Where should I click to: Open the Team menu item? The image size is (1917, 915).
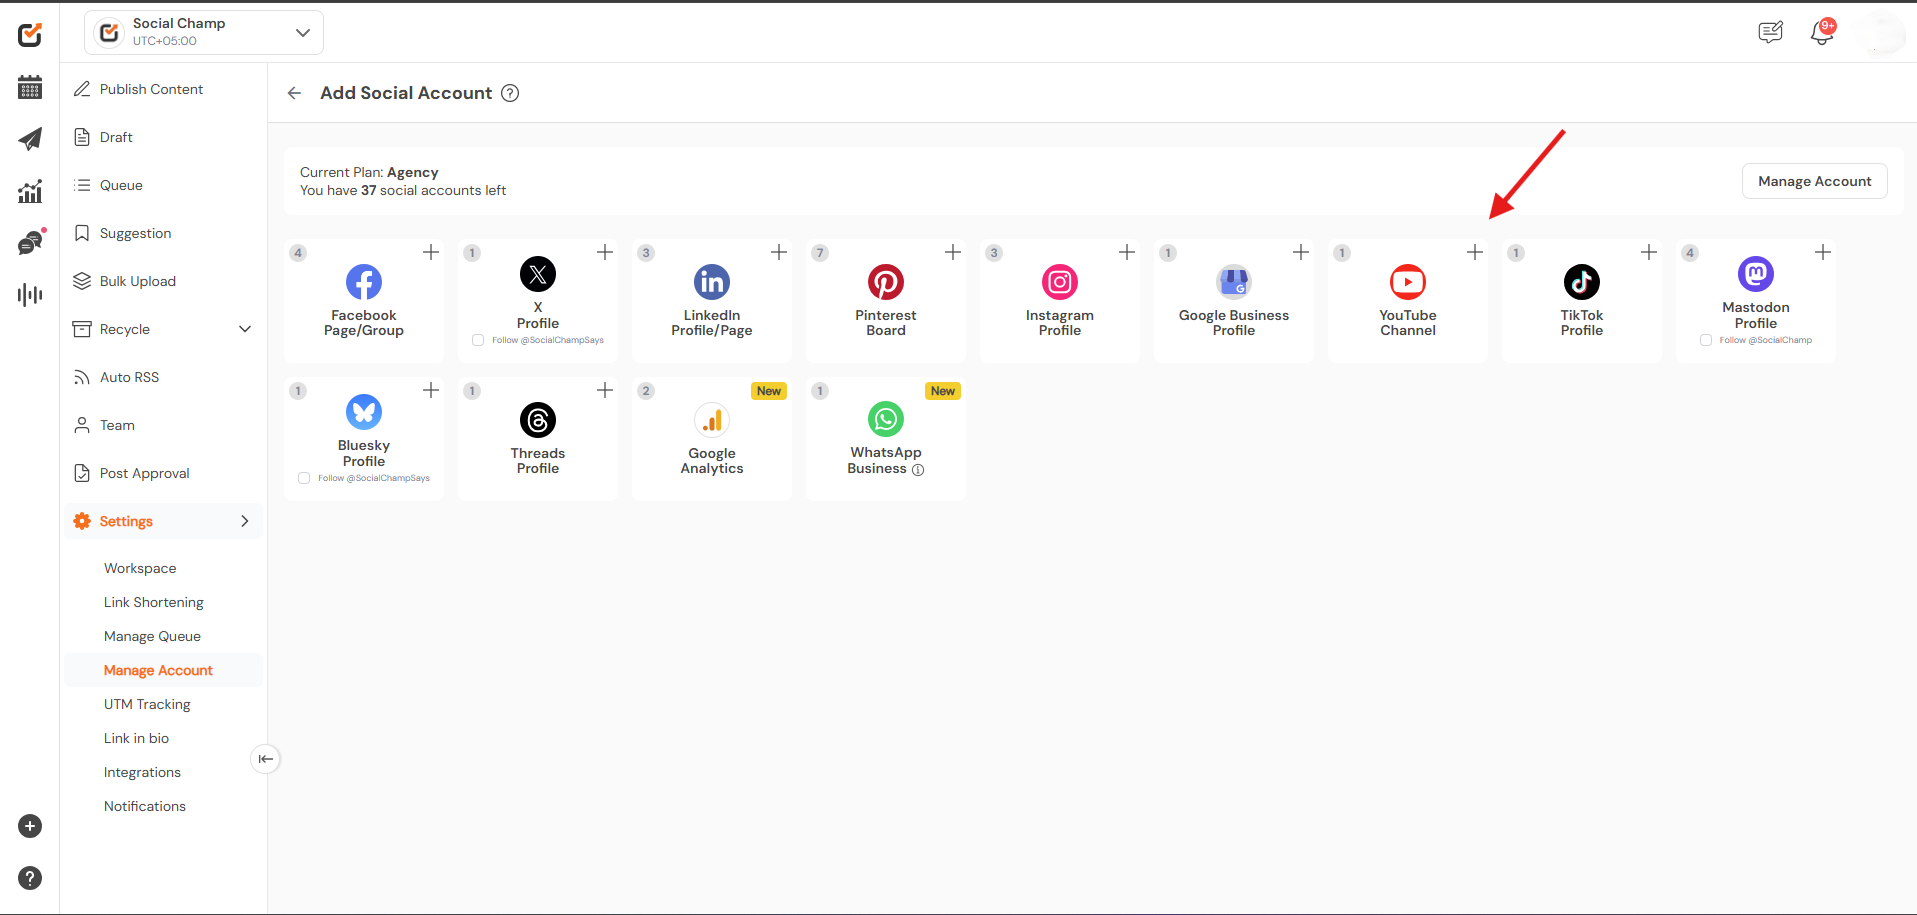click(x=117, y=425)
